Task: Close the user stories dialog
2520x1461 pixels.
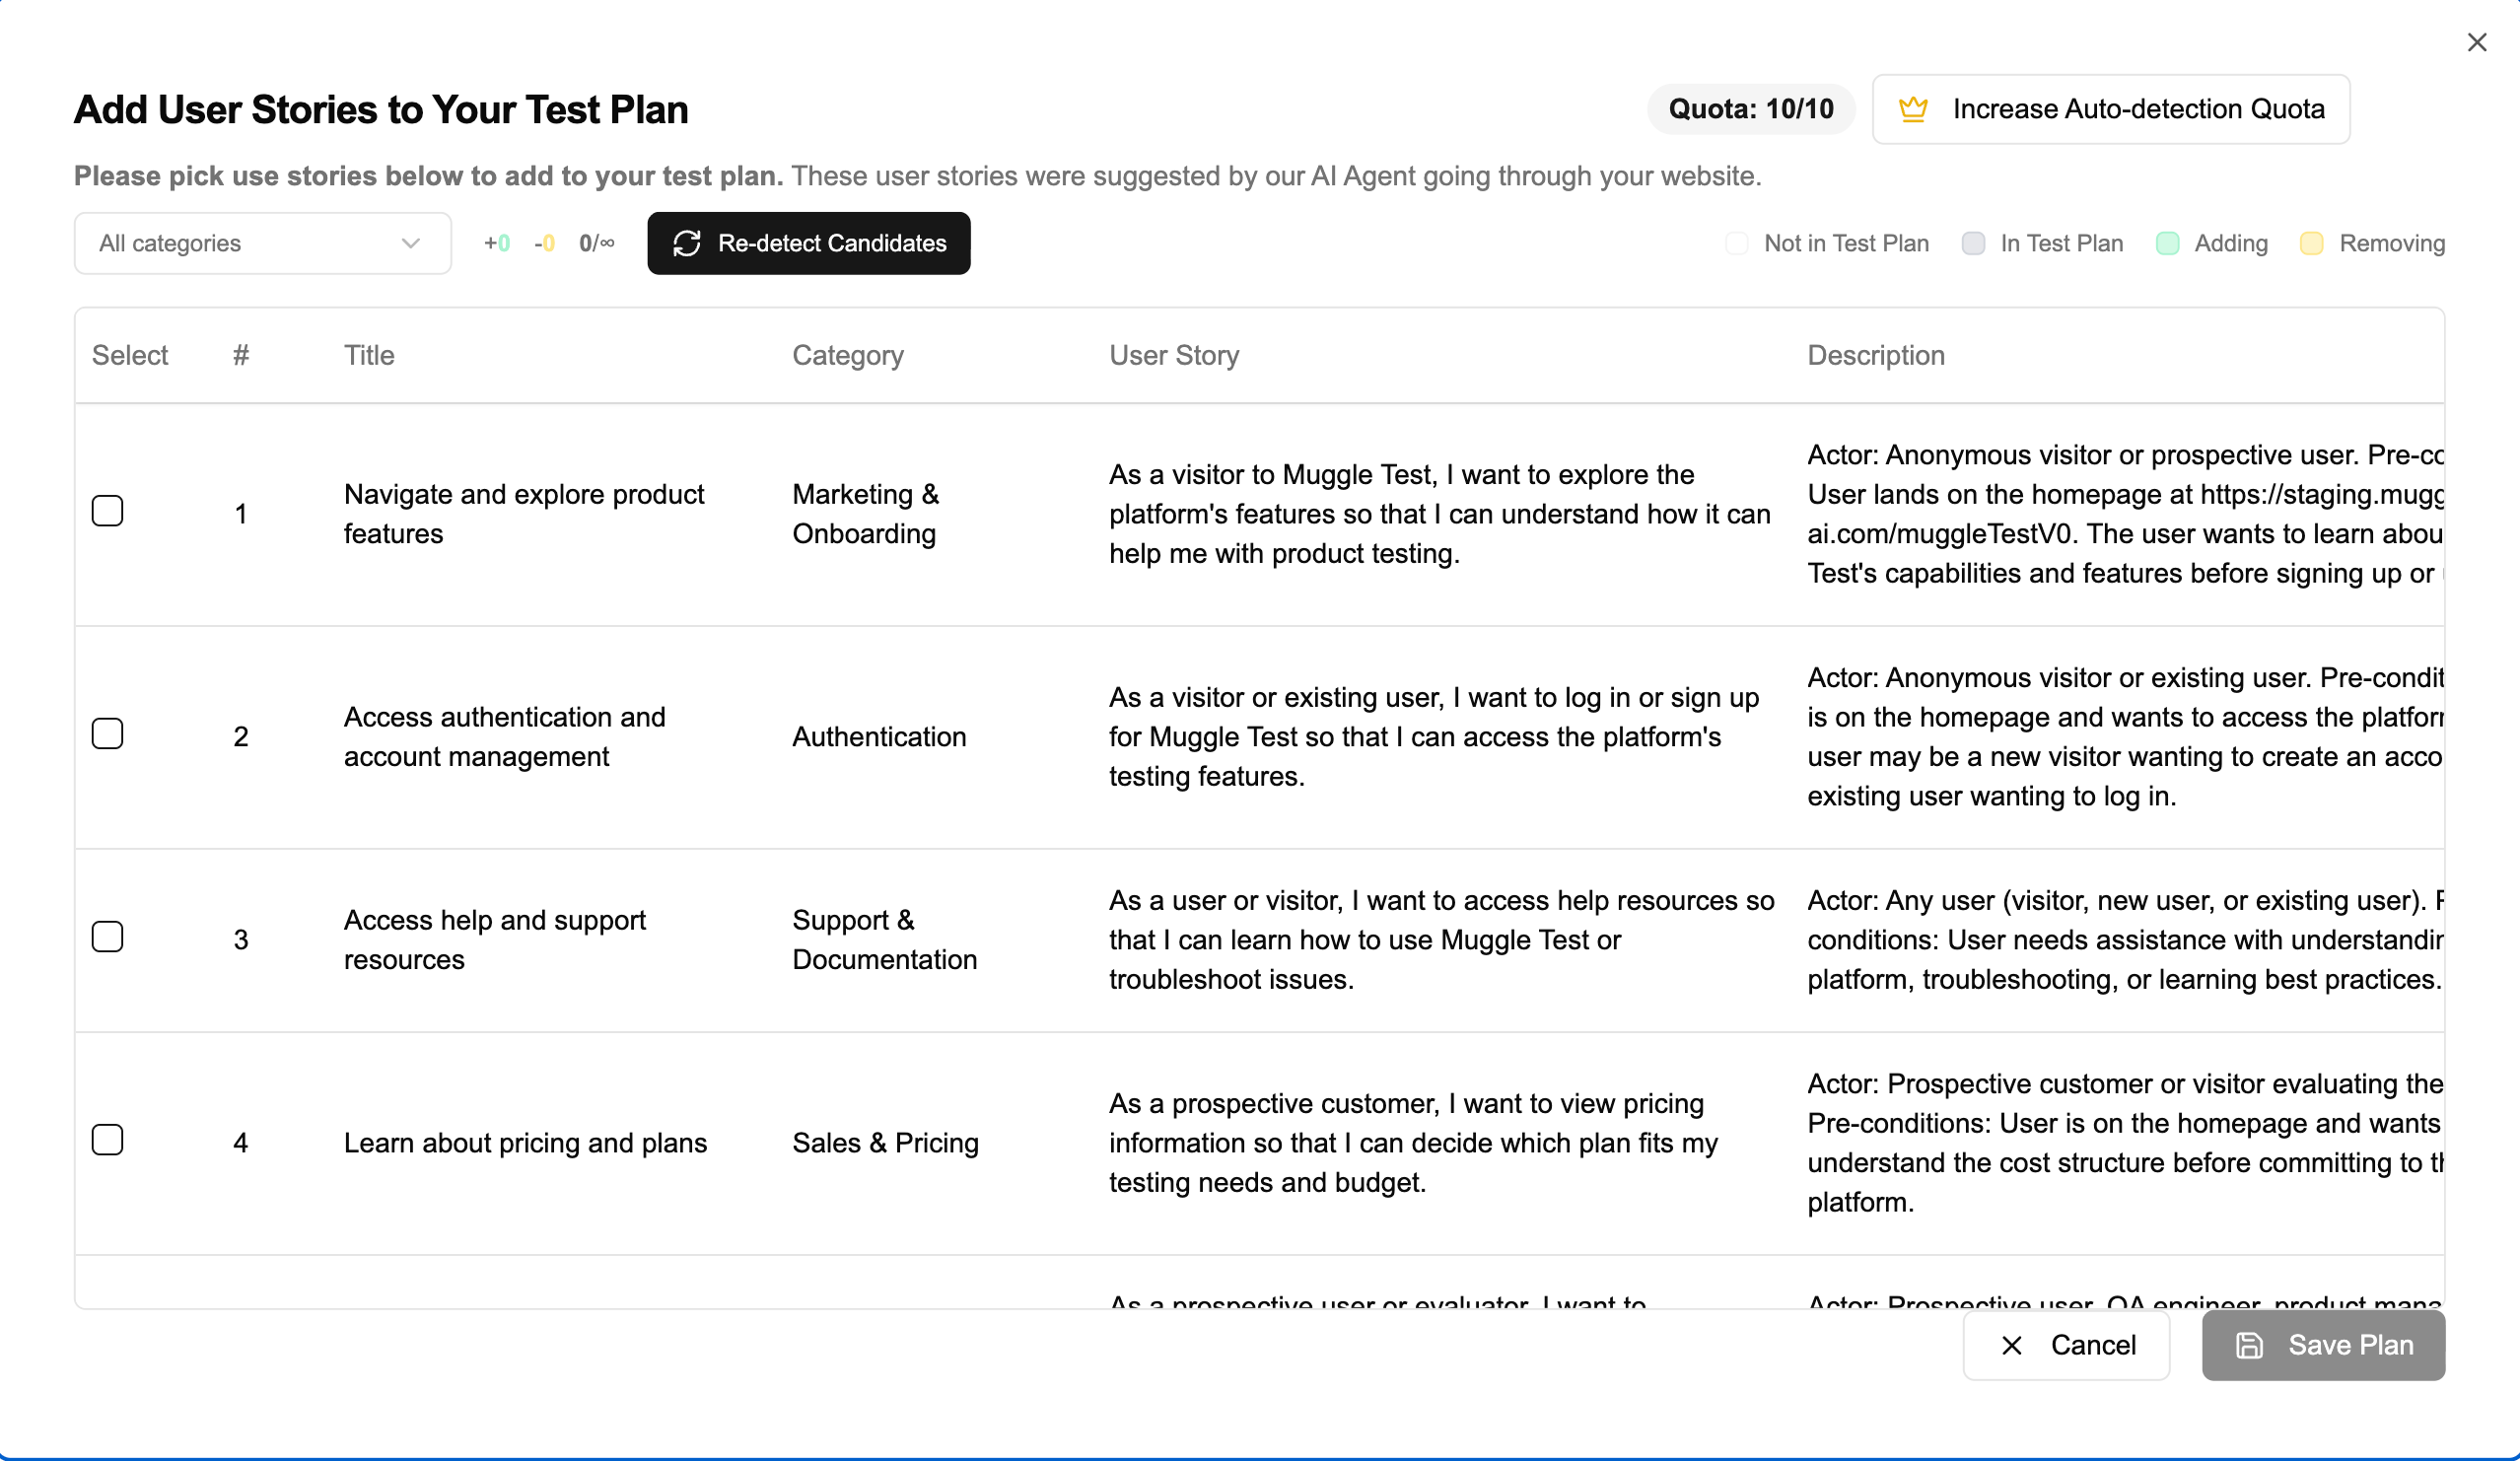Action: (x=2476, y=42)
